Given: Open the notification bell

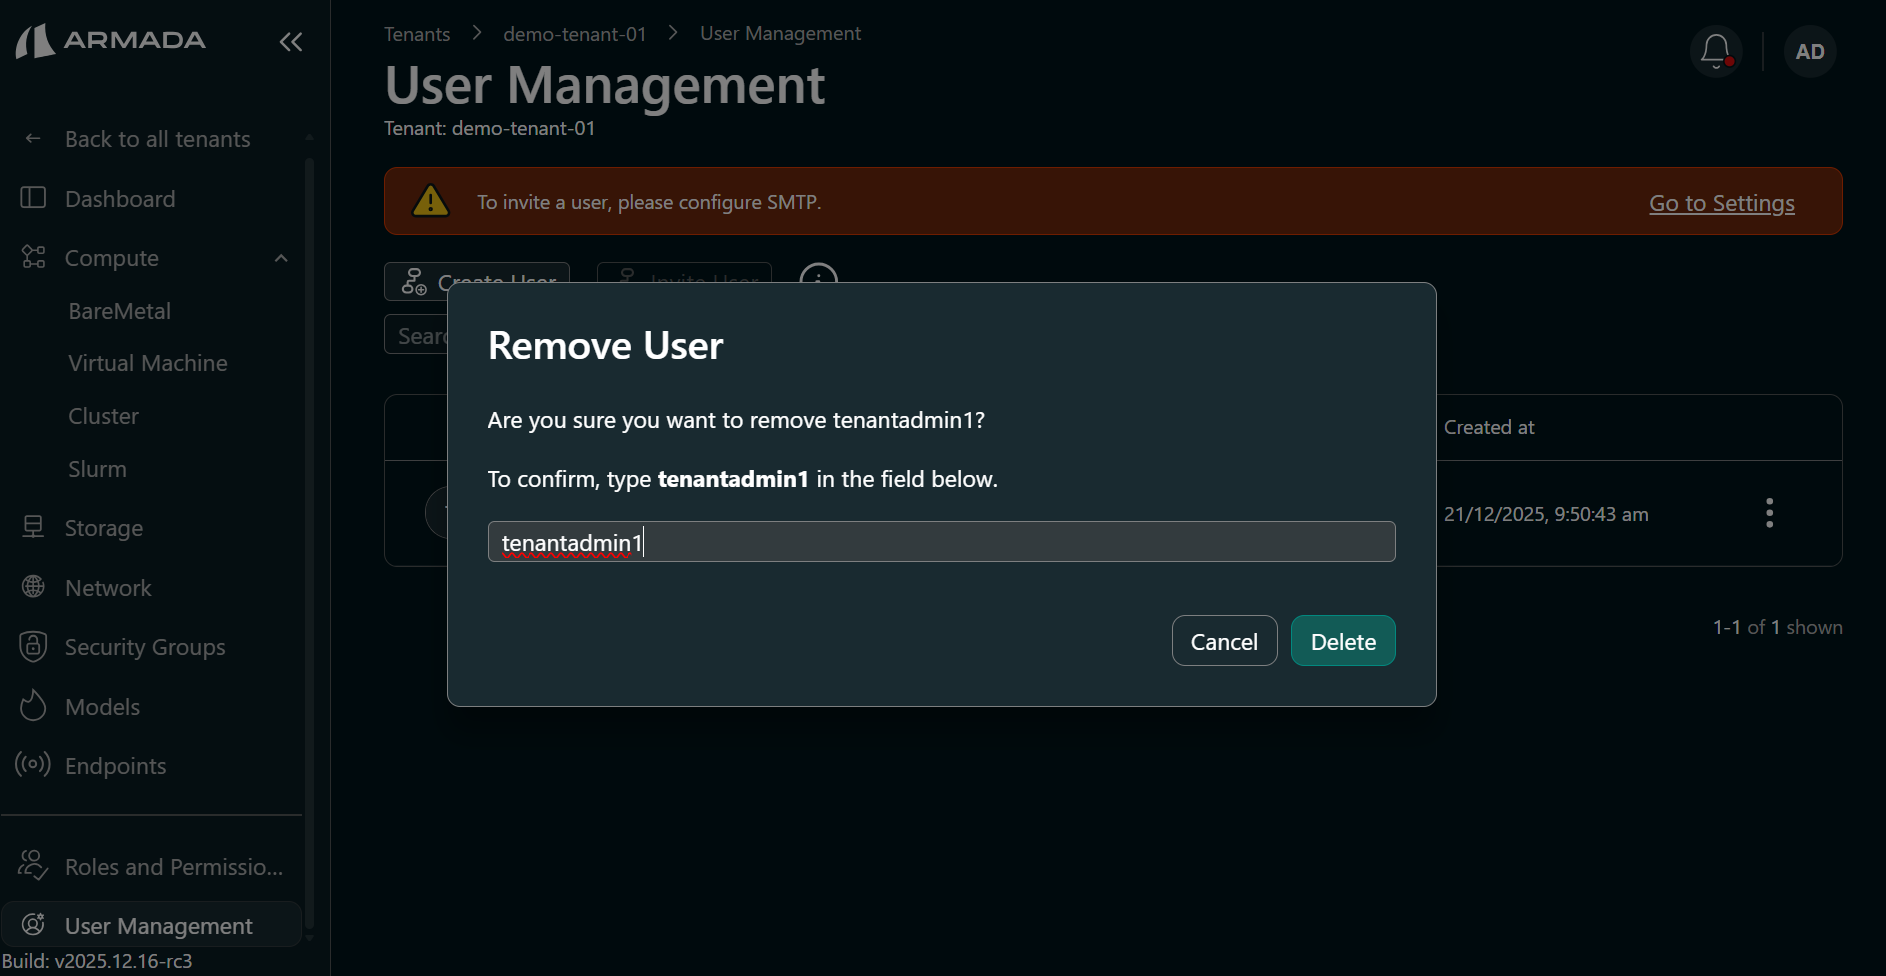Looking at the screenshot, I should (1715, 51).
